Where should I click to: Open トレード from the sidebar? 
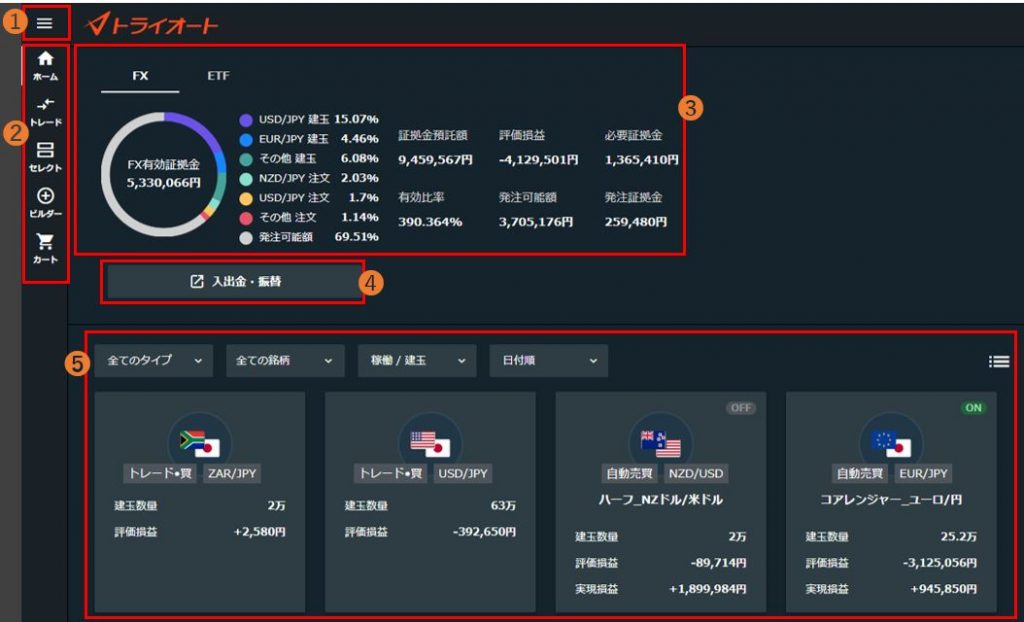point(45,112)
